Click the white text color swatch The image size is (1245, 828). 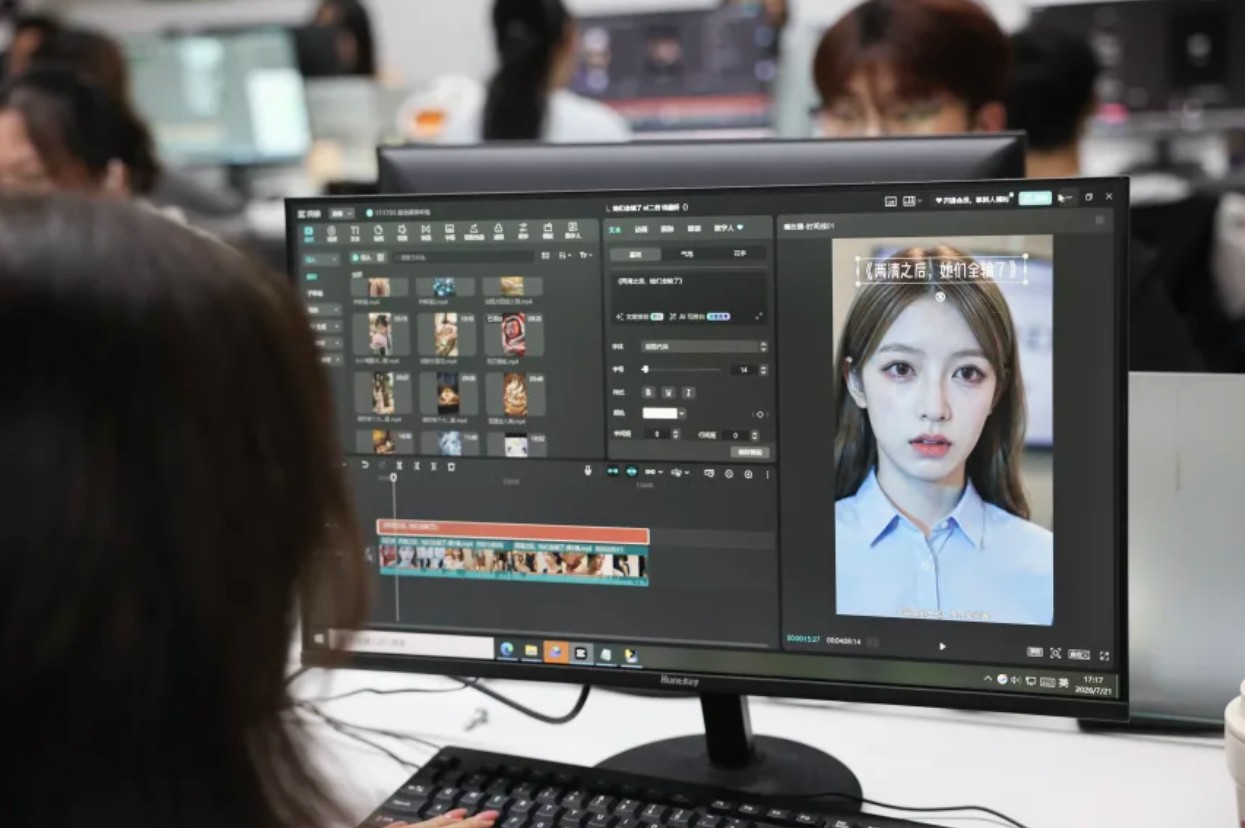660,414
